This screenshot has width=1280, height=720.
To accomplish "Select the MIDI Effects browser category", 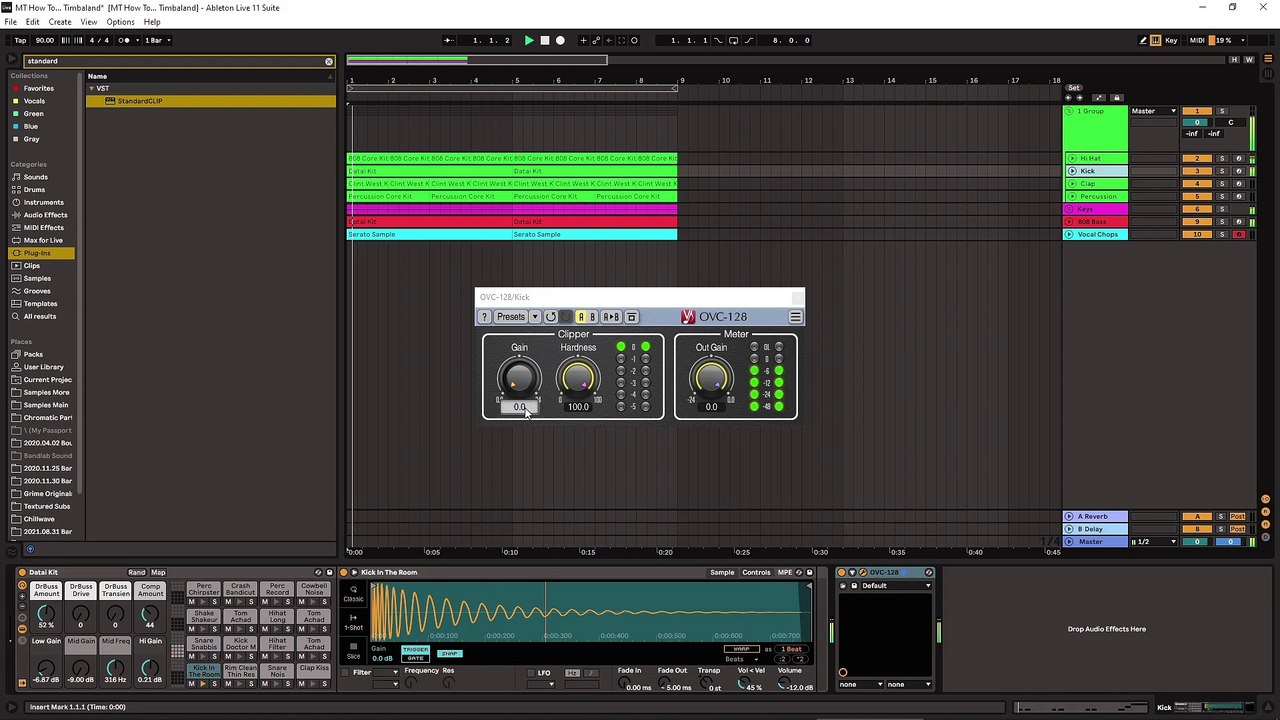I will pyautogui.click(x=43, y=228).
